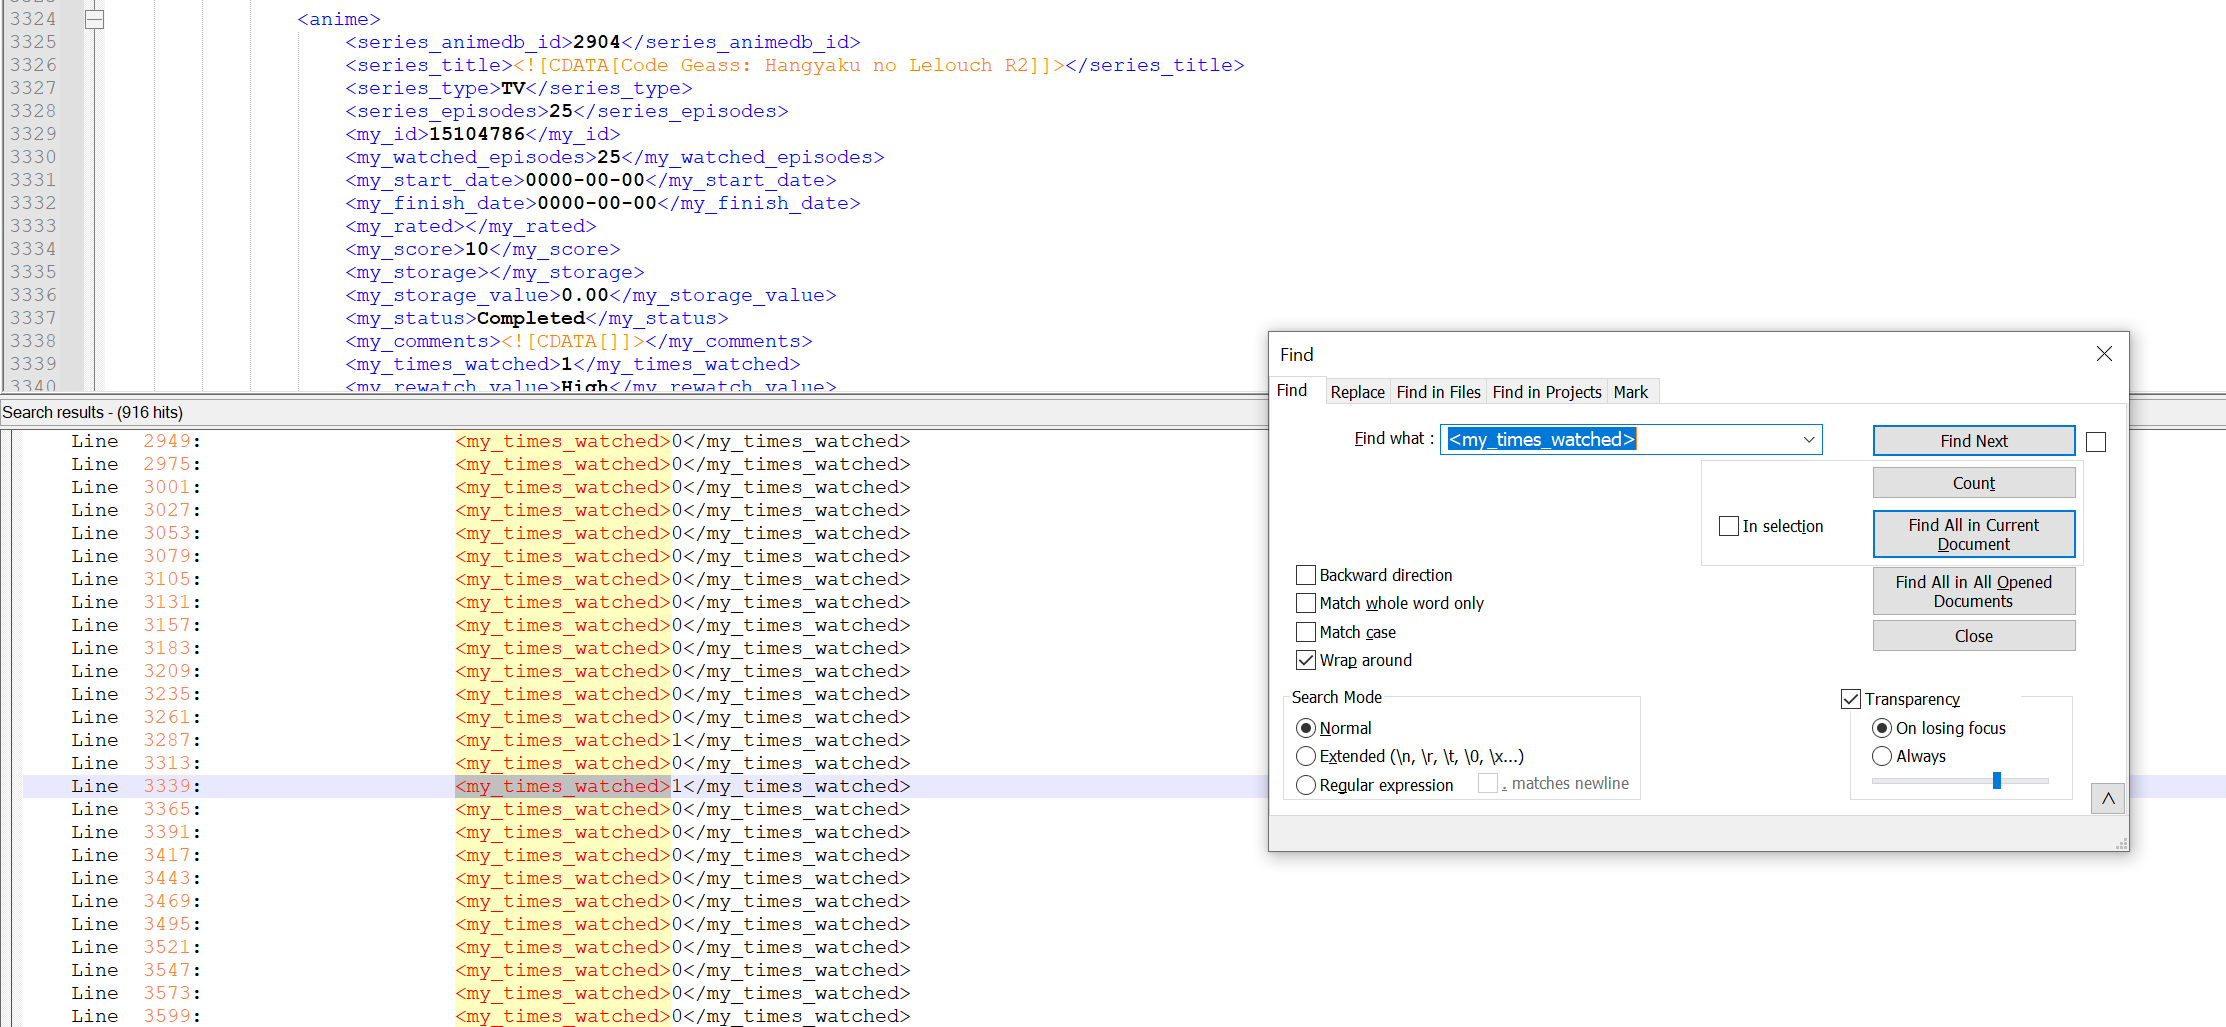
Task: Toggle the Transparency checkbox
Action: point(1851,699)
